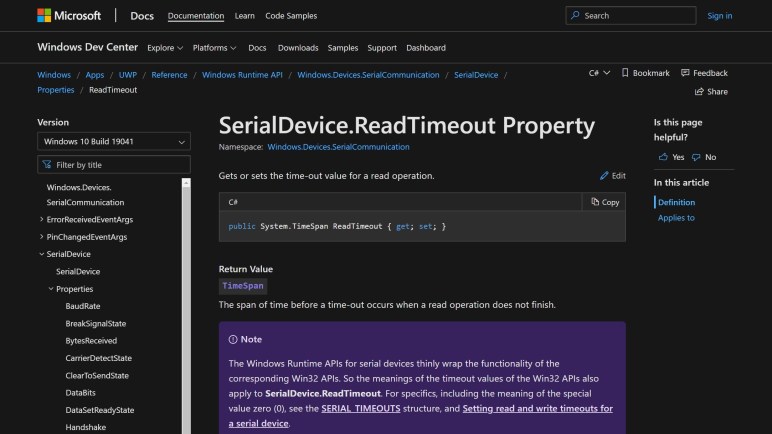Copy the C# code snippet
This screenshot has height=434, width=772.
604,202
